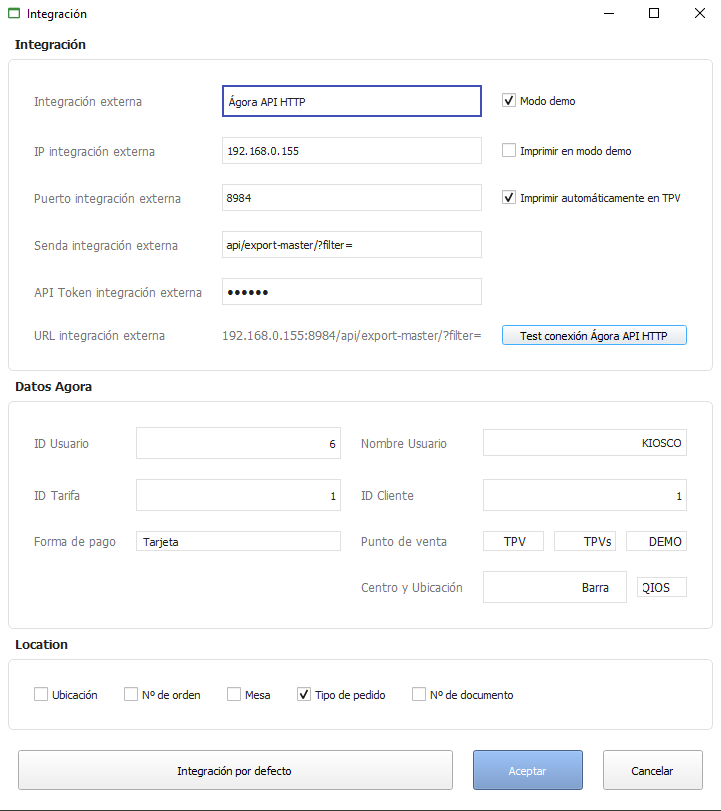Click the API Token password field
The image size is (721, 811).
click(x=352, y=292)
